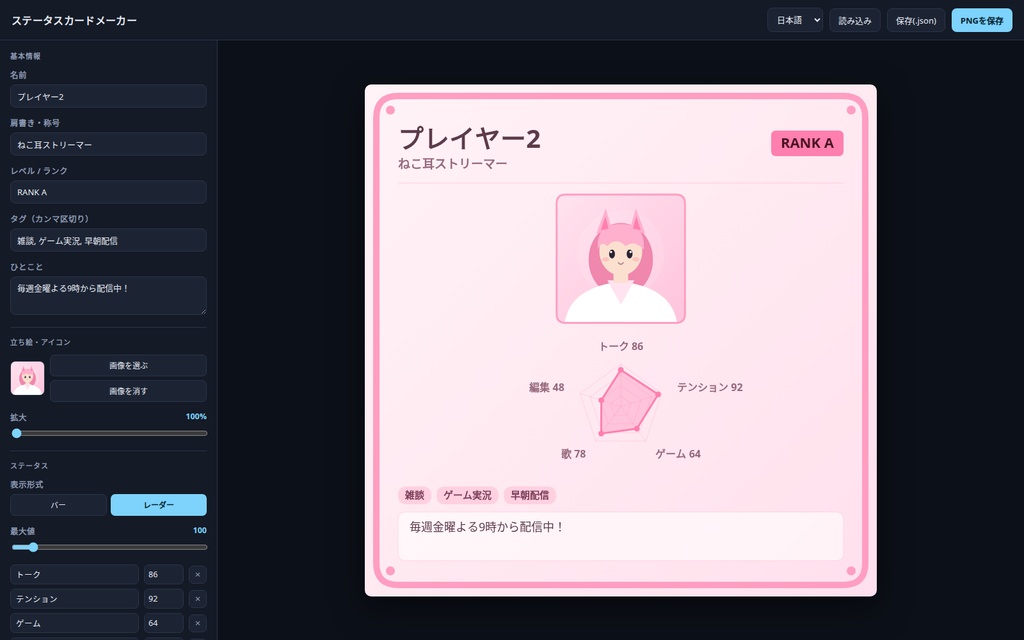This screenshot has width=1024, height=640.
Task: Adjust the 最大値 slider
Action: (x=109, y=547)
